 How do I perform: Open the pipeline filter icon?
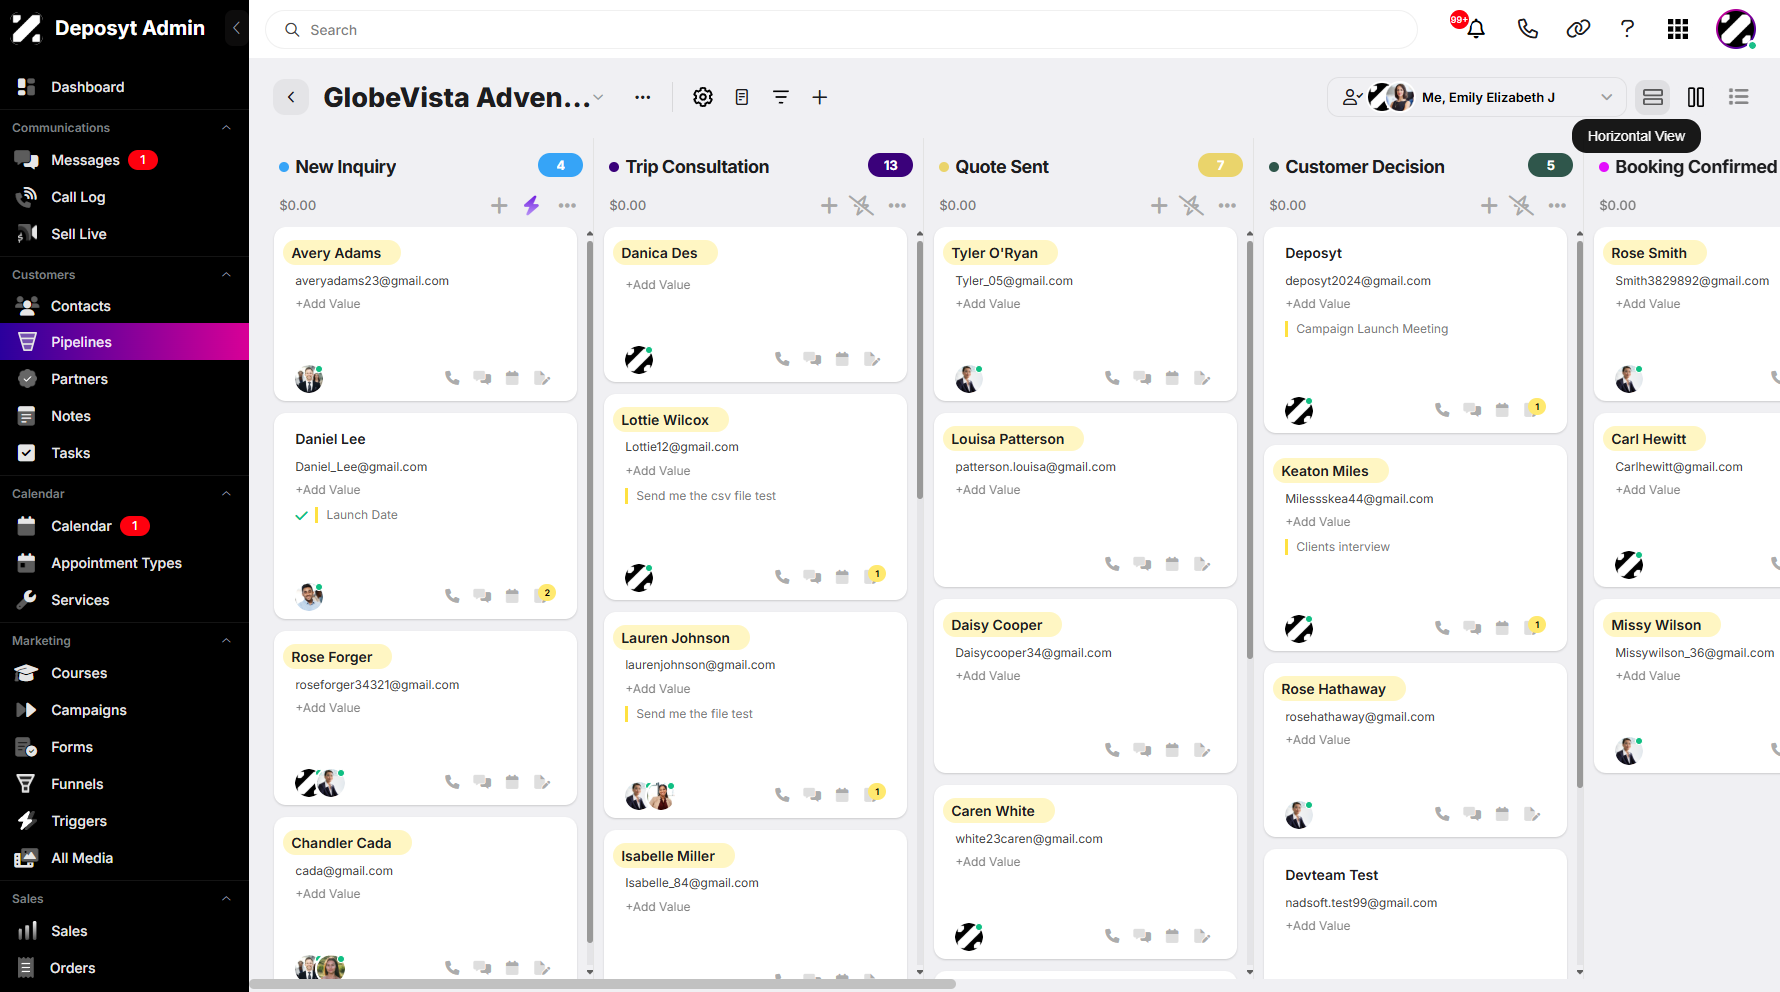(x=781, y=97)
